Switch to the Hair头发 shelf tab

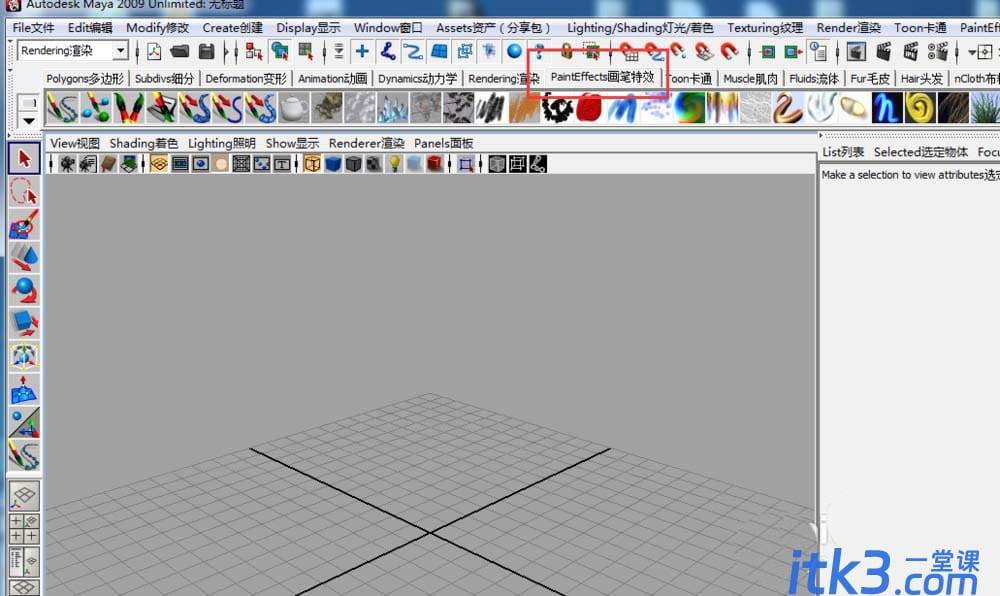(x=922, y=78)
